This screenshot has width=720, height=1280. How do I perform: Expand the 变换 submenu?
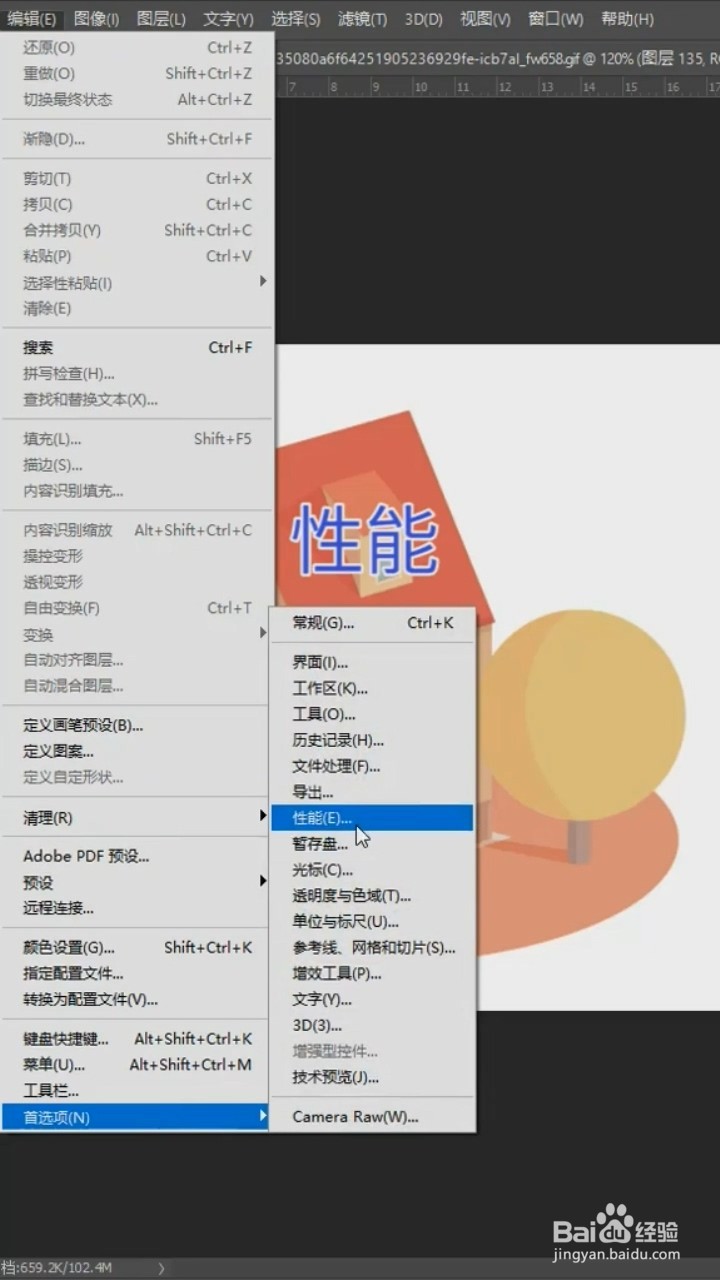pyautogui.click(x=137, y=635)
